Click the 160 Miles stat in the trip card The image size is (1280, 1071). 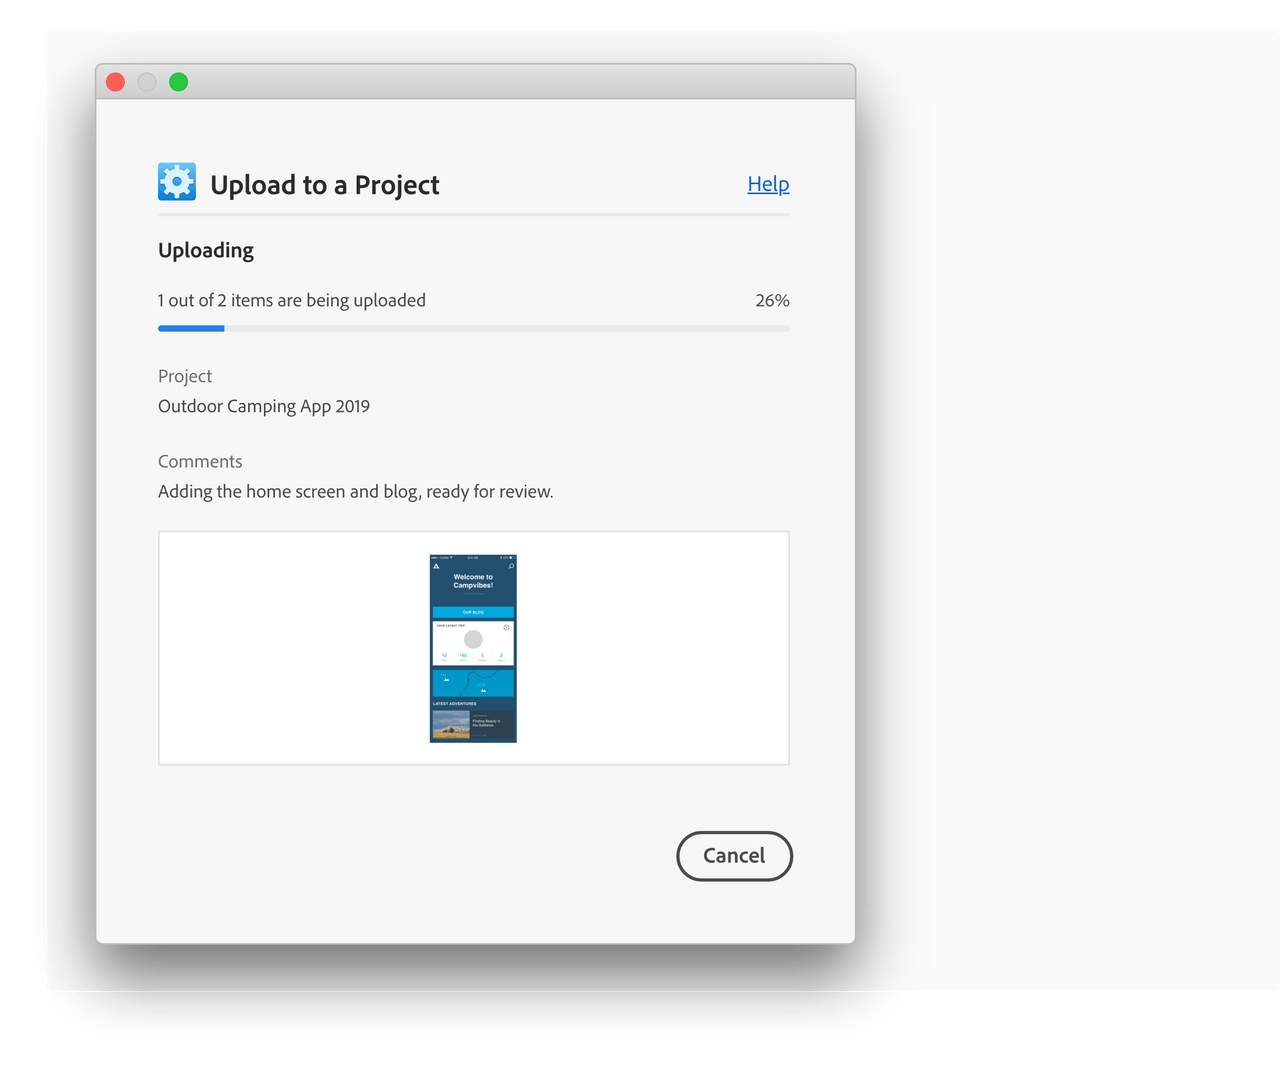point(463,655)
